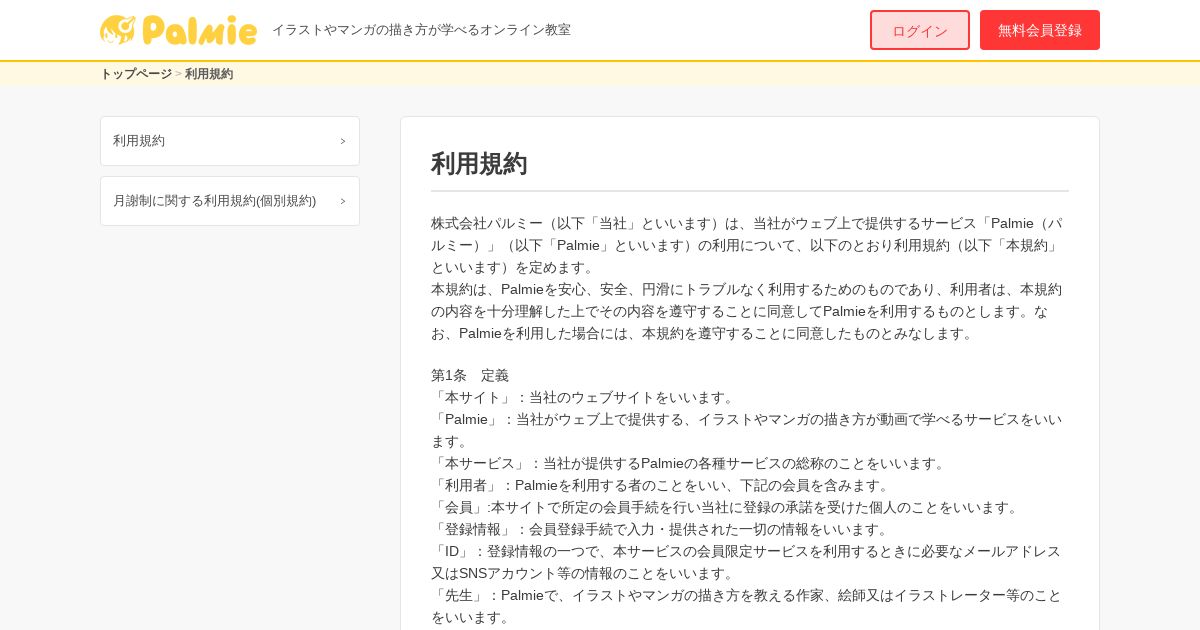
Task: Click the 第1条 定義 section heading
Action: pos(470,375)
